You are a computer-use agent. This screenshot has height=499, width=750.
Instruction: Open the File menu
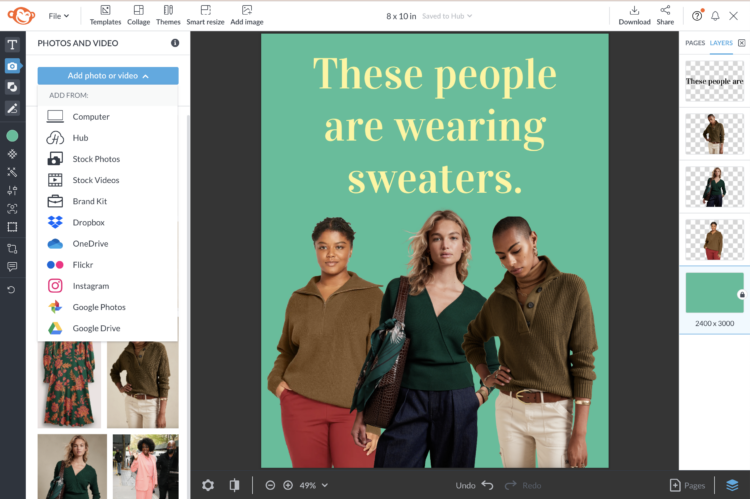[x=58, y=16]
